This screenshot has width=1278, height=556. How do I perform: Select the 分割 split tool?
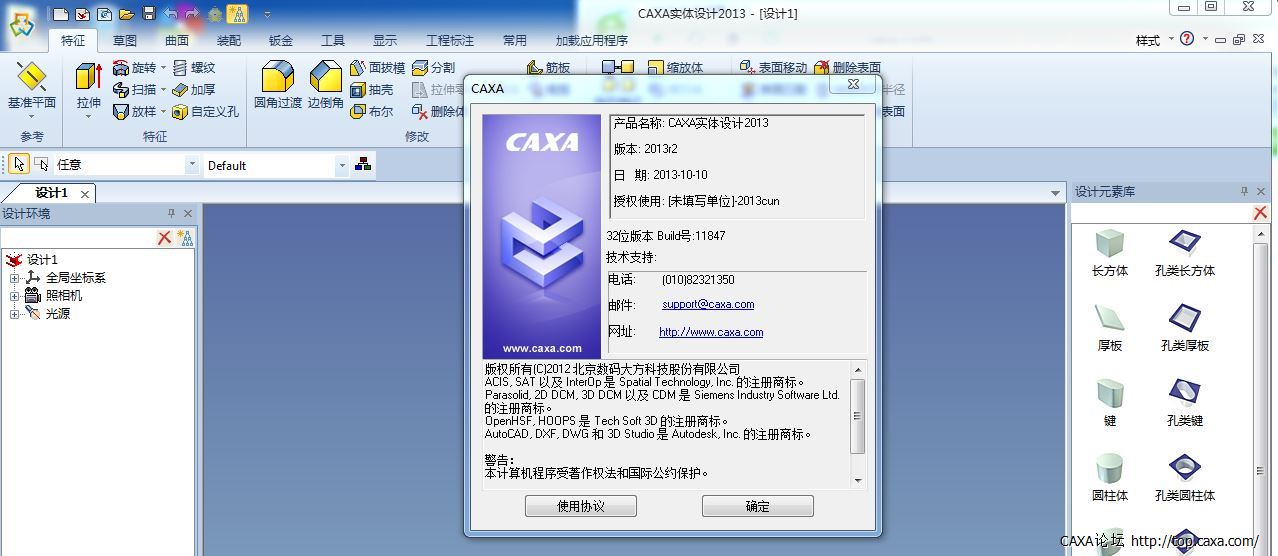(x=433, y=68)
